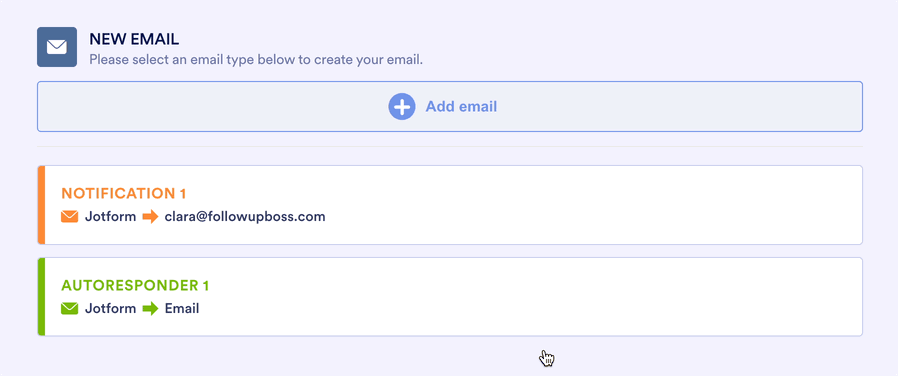Screen dimensions: 898x376
Task: Click the Add email text label
Action: coord(461,106)
